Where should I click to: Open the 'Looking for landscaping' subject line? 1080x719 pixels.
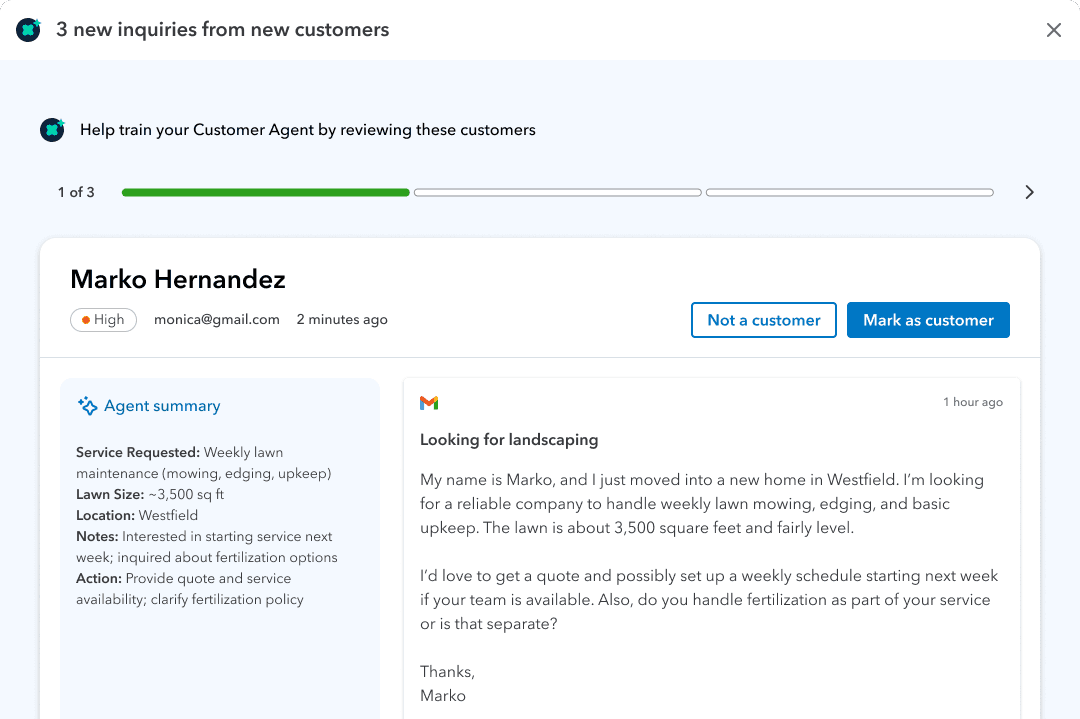[x=509, y=440]
